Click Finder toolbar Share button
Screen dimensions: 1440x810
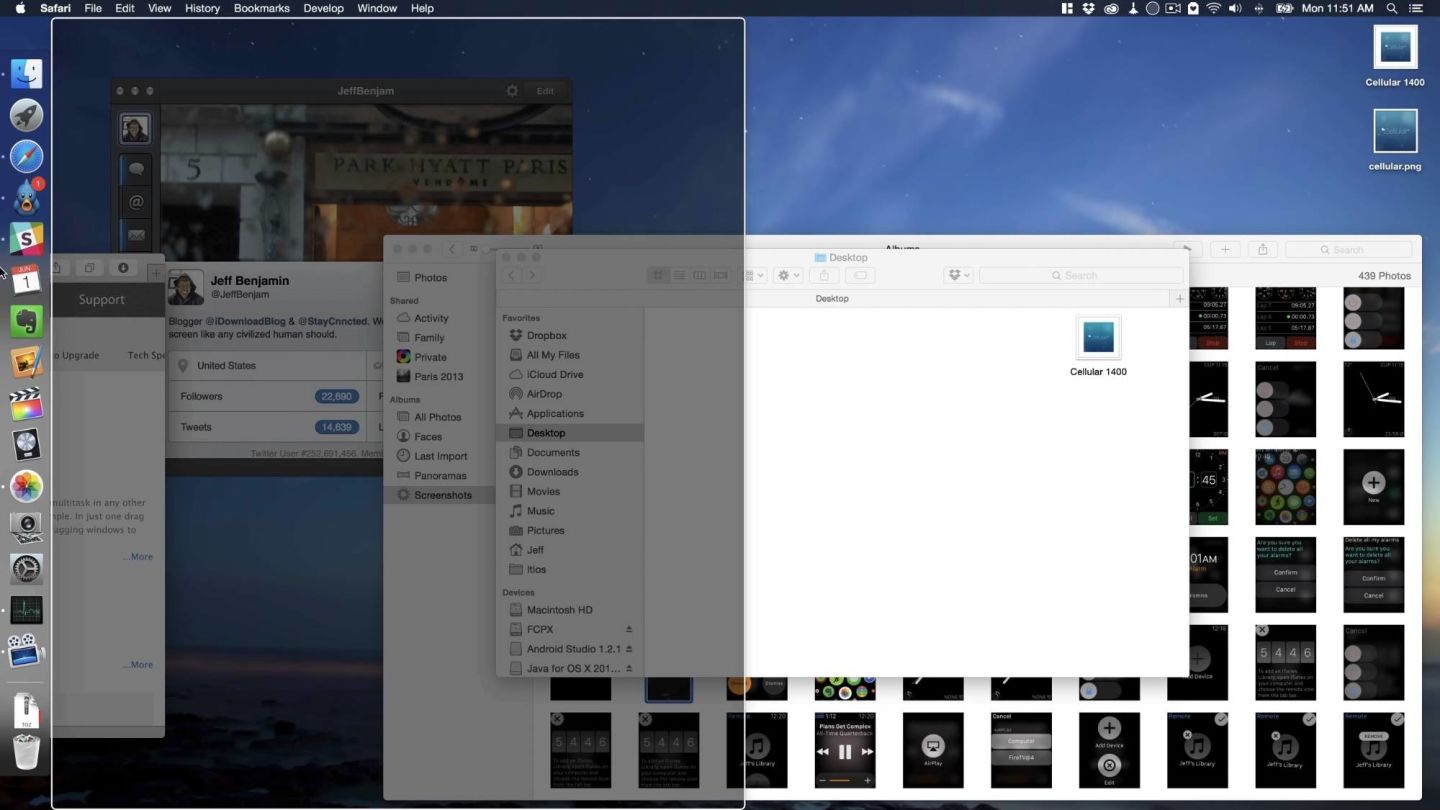pyautogui.click(x=824, y=275)
